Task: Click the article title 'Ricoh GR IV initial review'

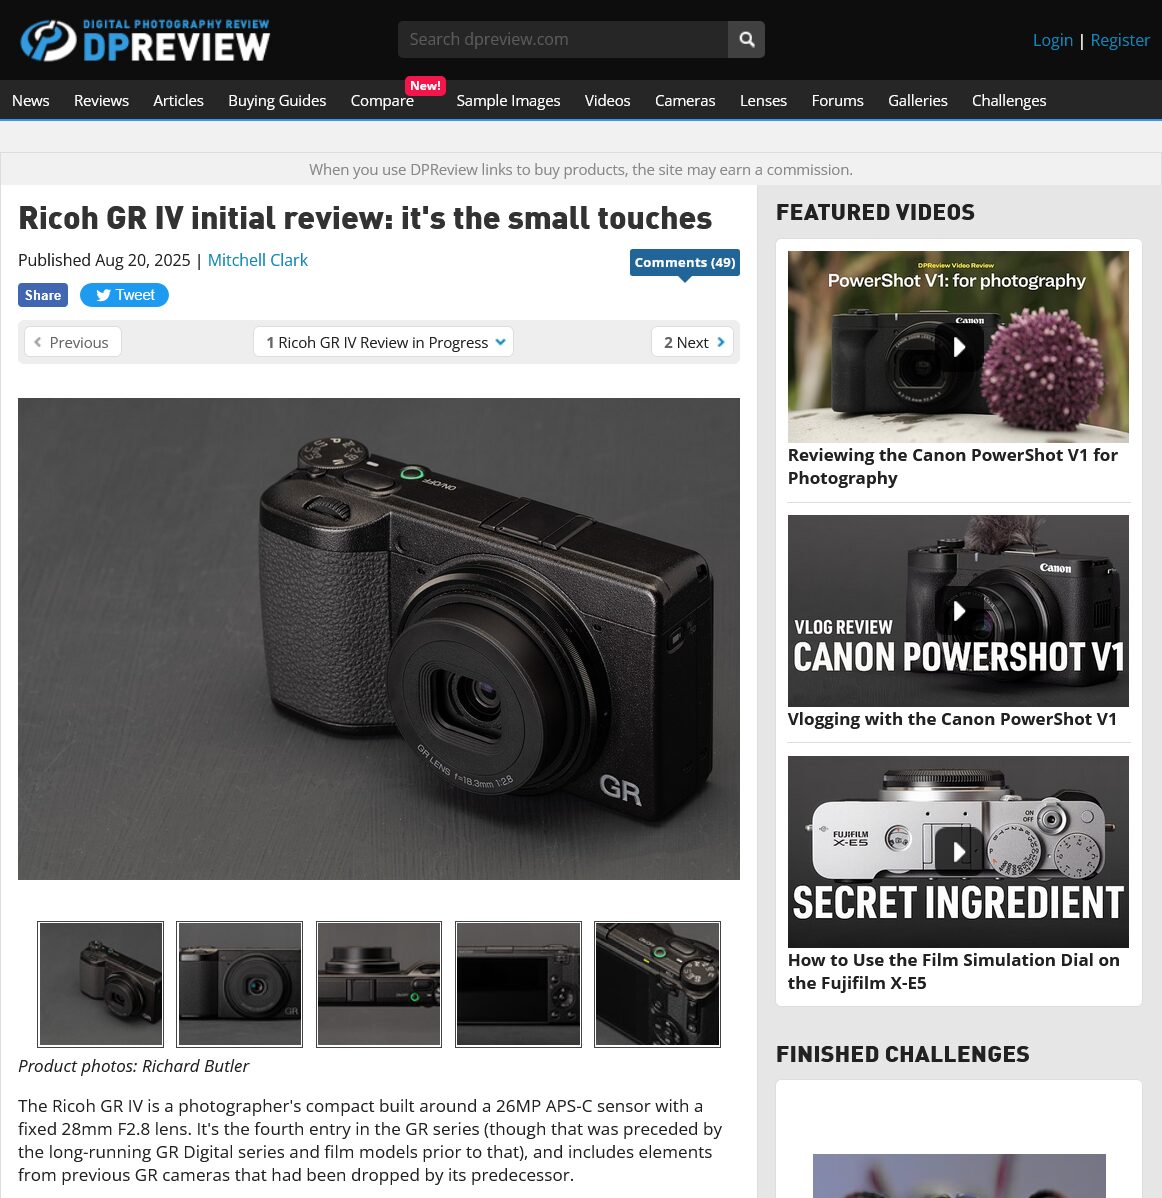Action: [365, 219]
